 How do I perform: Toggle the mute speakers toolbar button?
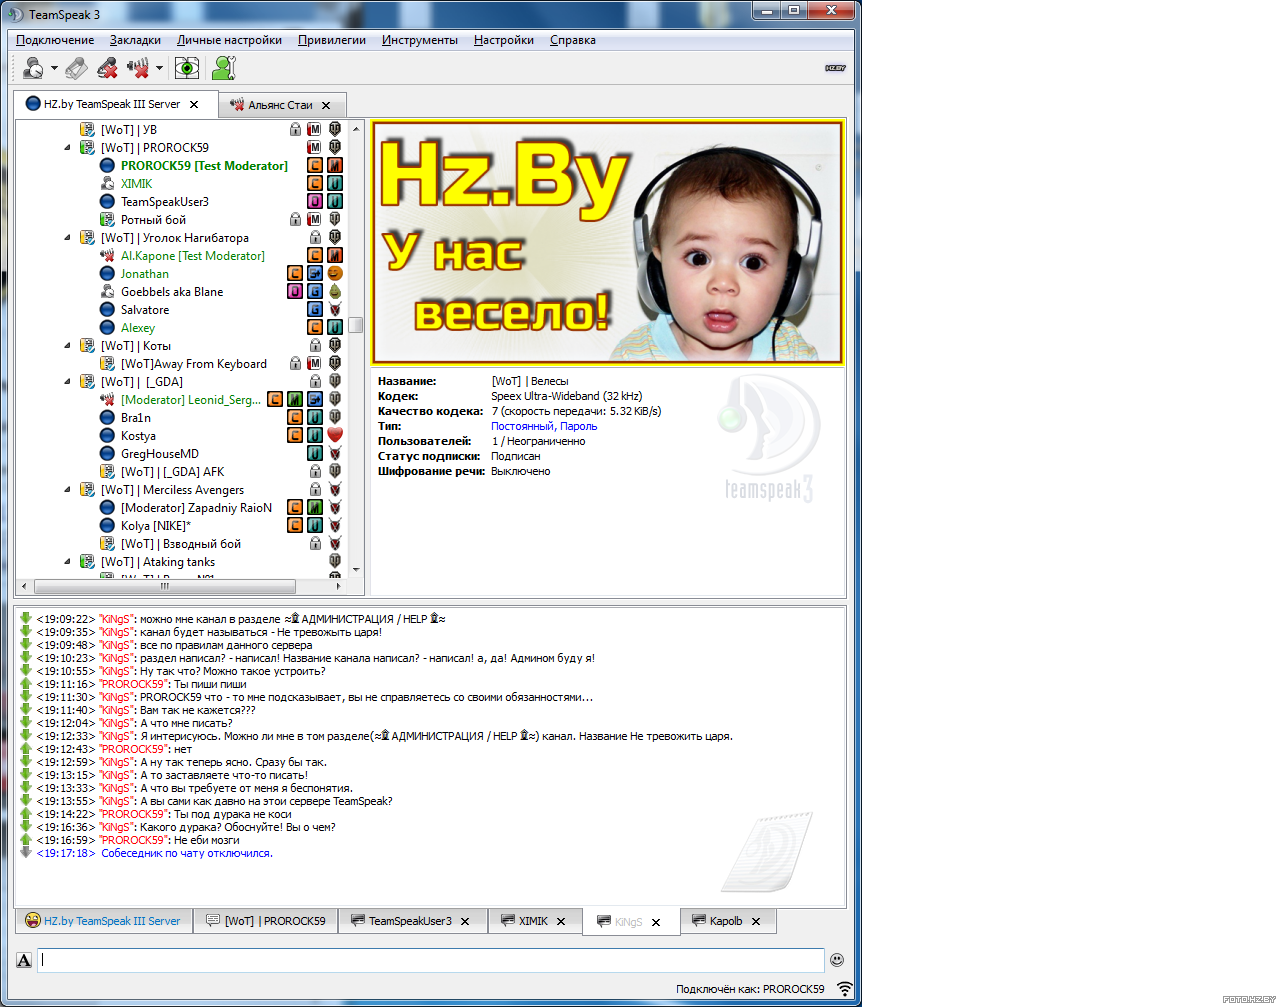coord(138,68)
